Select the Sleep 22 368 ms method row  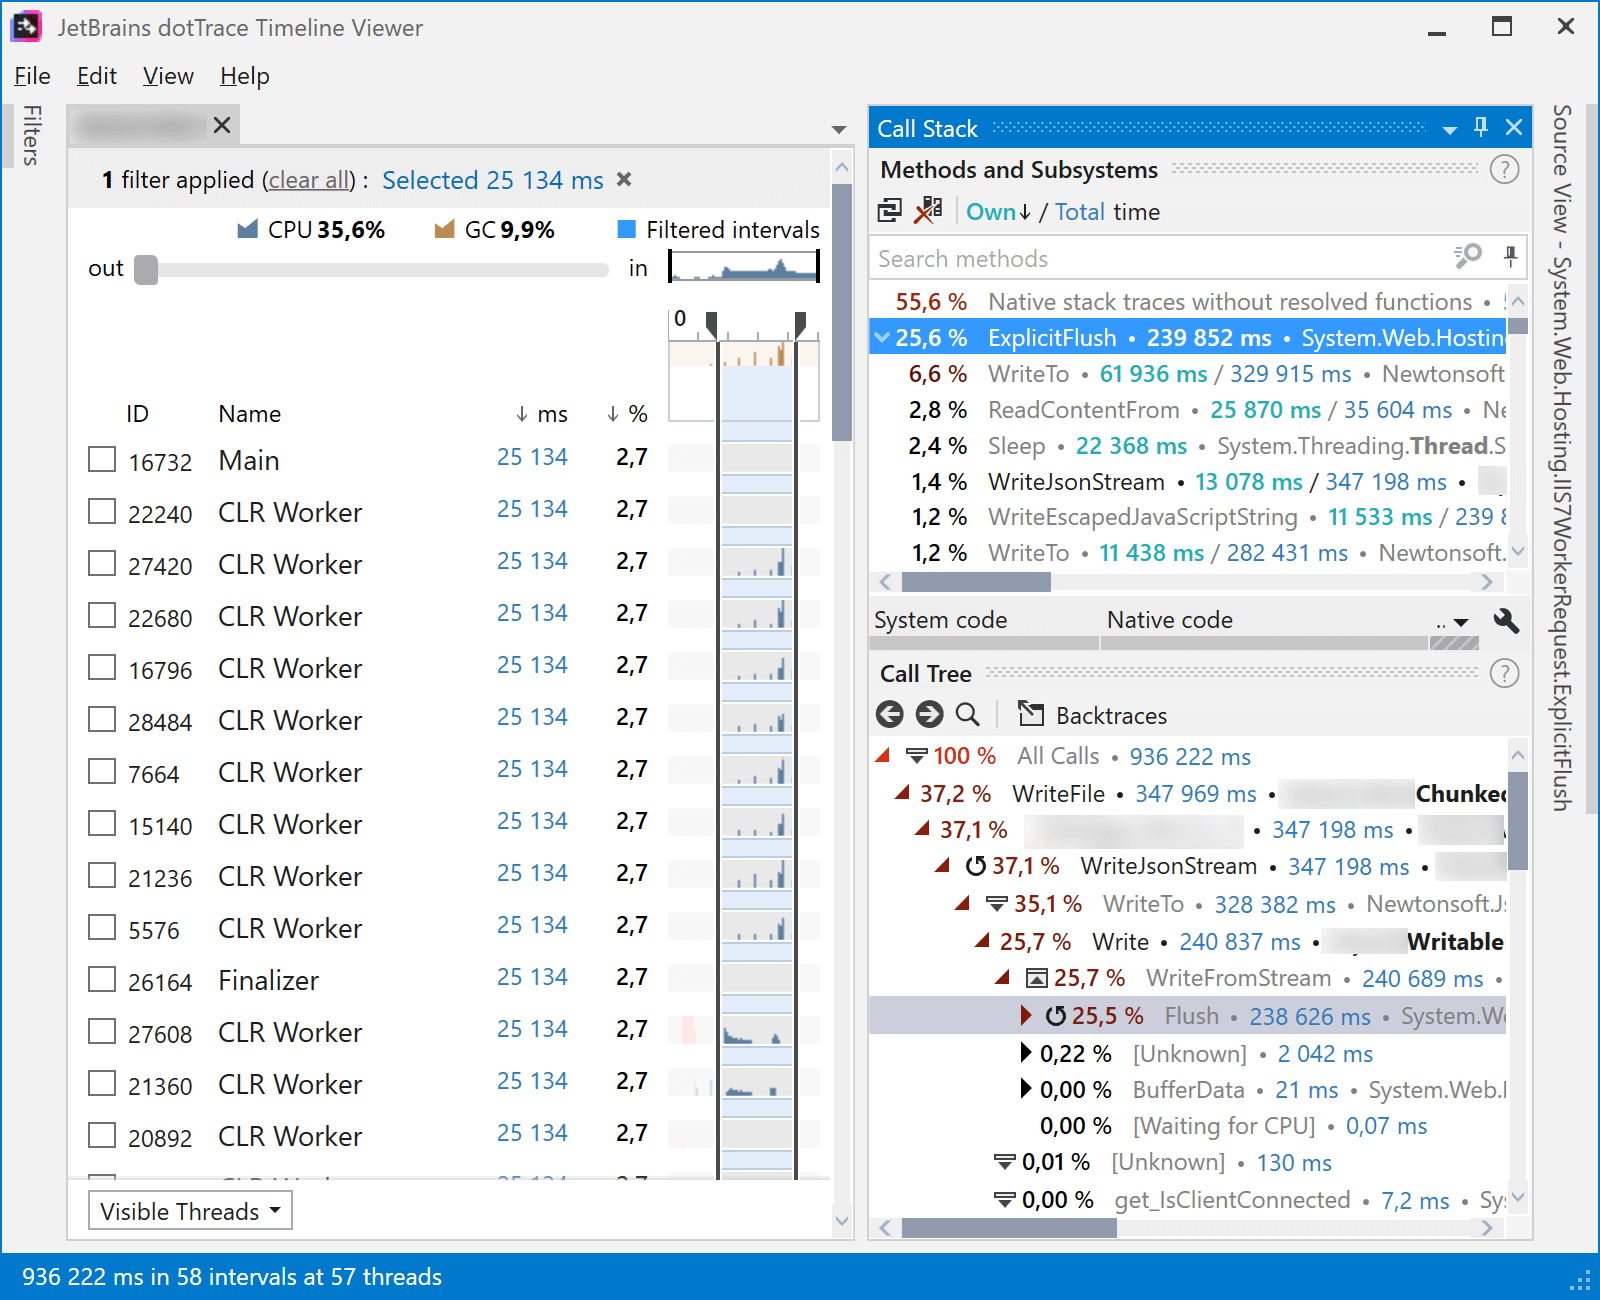pyautogui.click(x=1188, y=446)
